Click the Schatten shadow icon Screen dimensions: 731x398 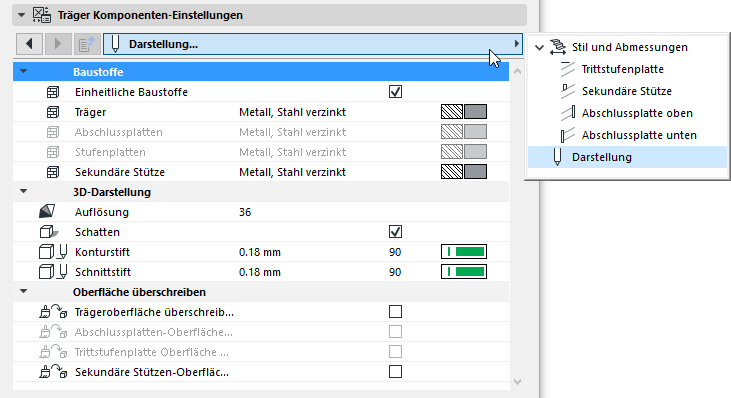click(x=48, y=232)
